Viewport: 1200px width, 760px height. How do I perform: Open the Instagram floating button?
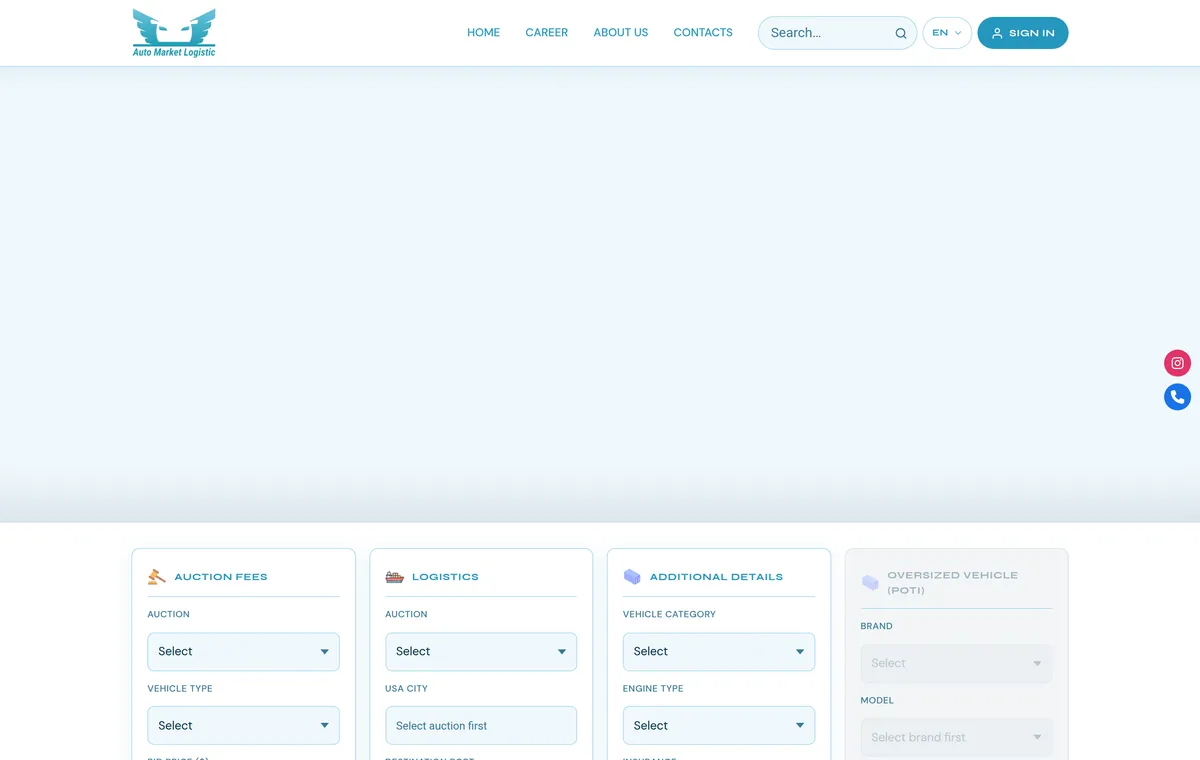click(x=1178, y=363)
